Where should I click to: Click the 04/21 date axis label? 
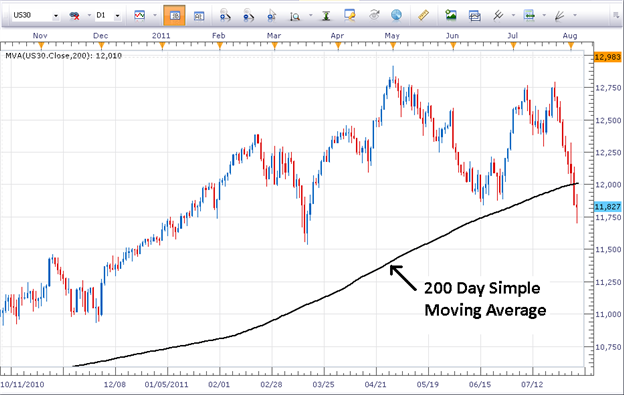(x=376, y=385)
